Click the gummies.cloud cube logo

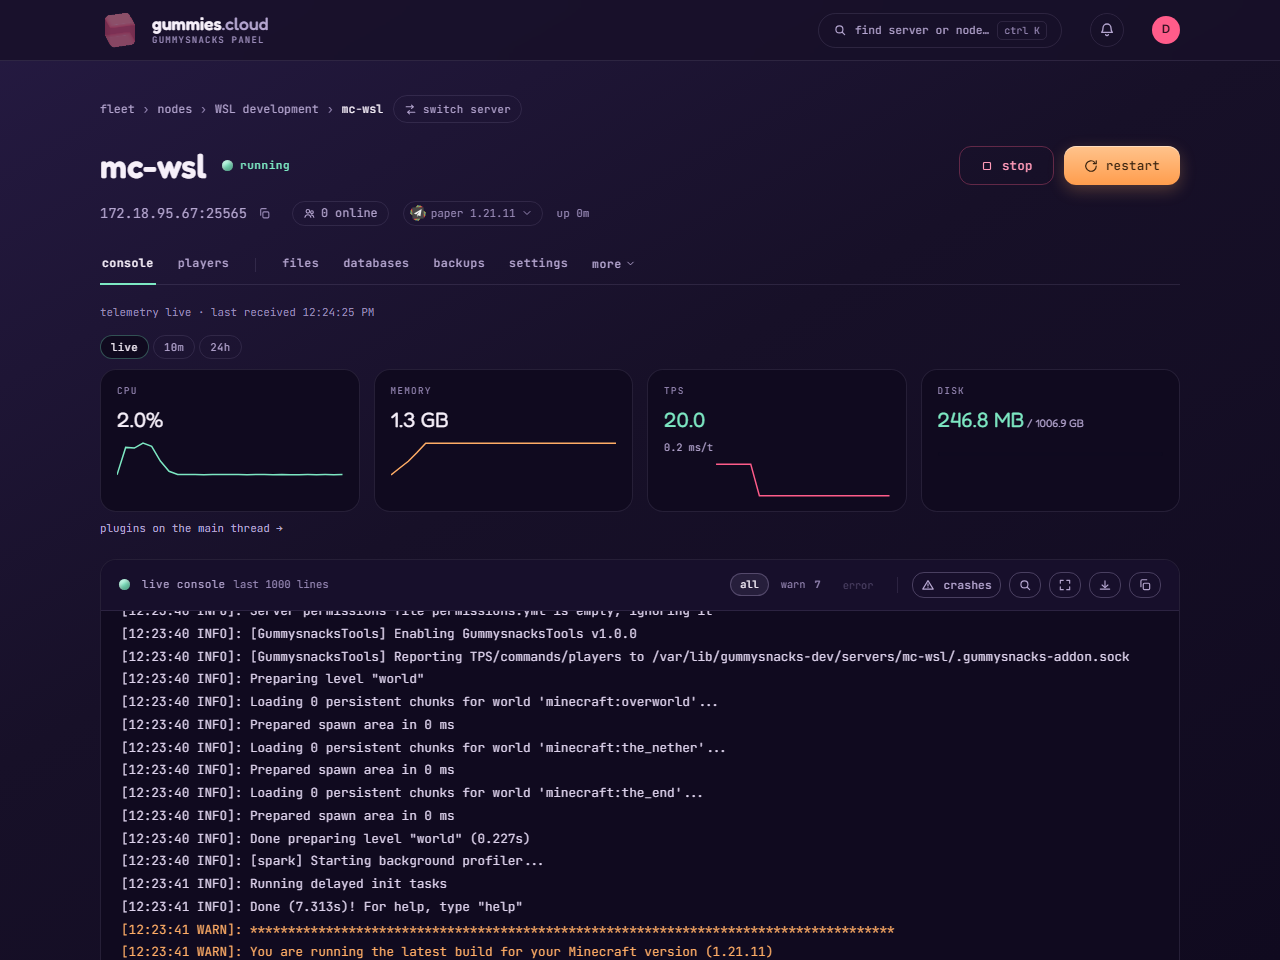click(x=120, y=30)
